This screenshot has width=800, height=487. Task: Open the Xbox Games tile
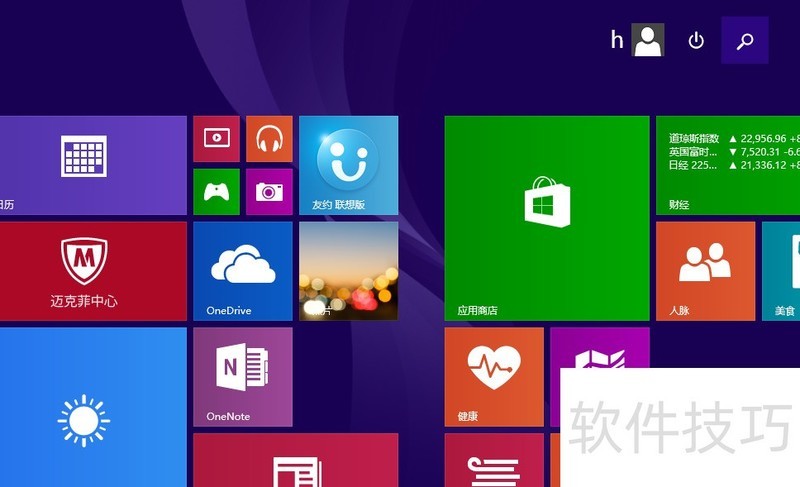click(x=216, y=192)
